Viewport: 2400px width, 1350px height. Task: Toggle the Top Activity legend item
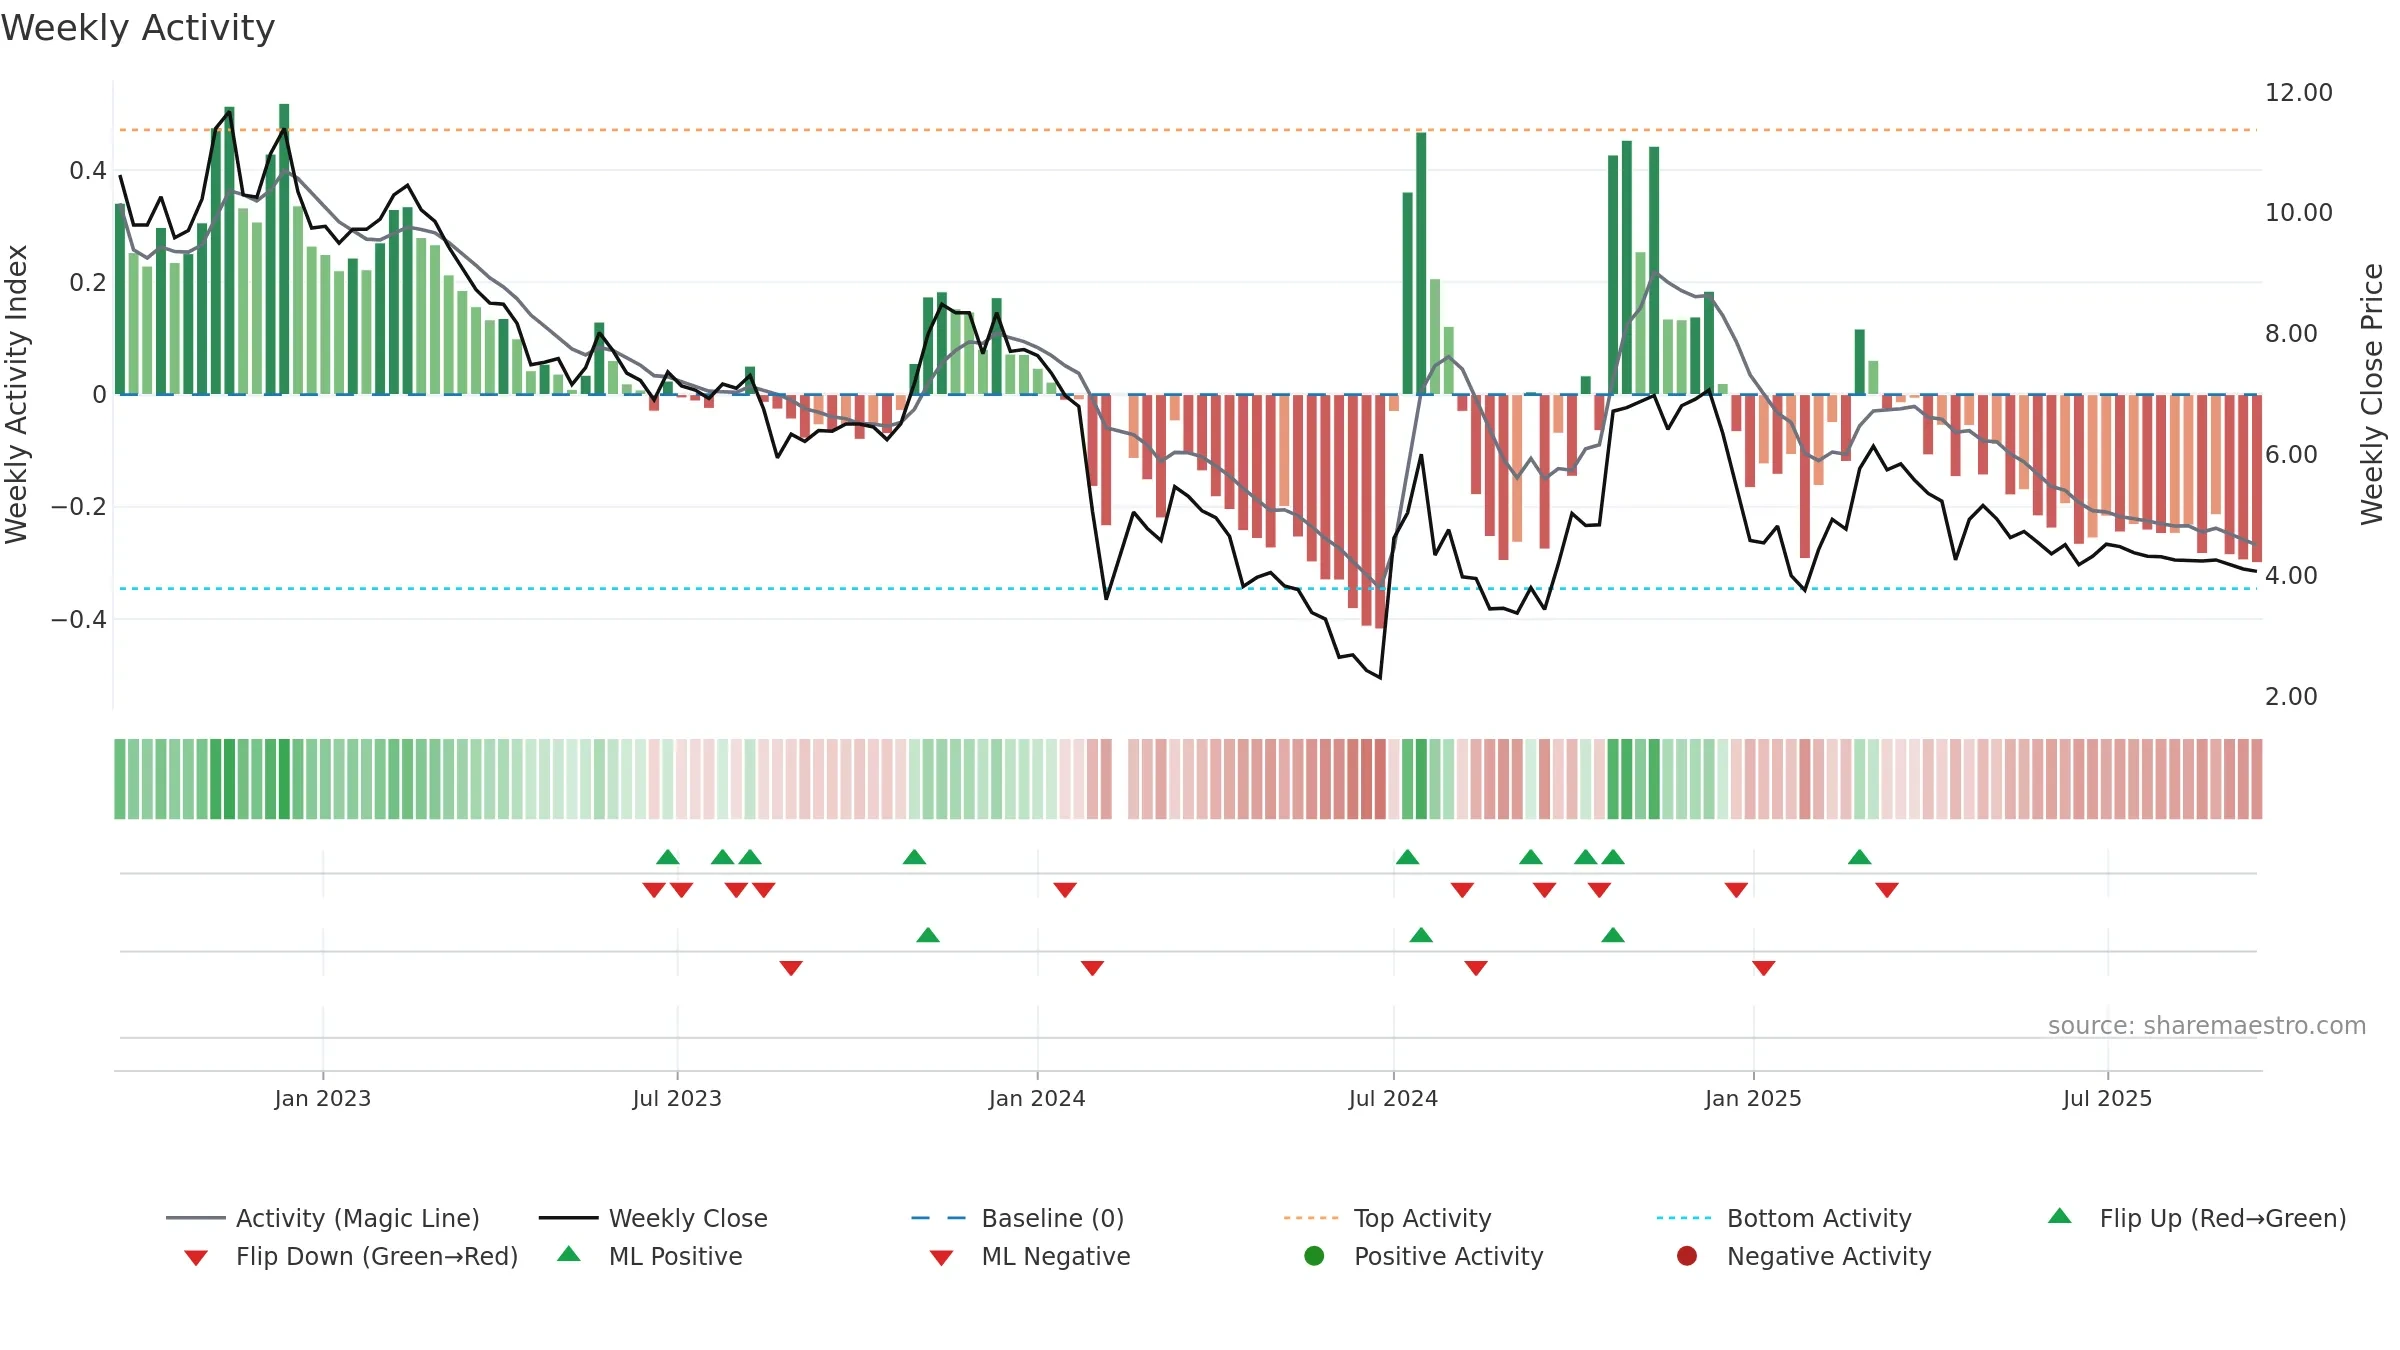[x=1388, y=1218]
